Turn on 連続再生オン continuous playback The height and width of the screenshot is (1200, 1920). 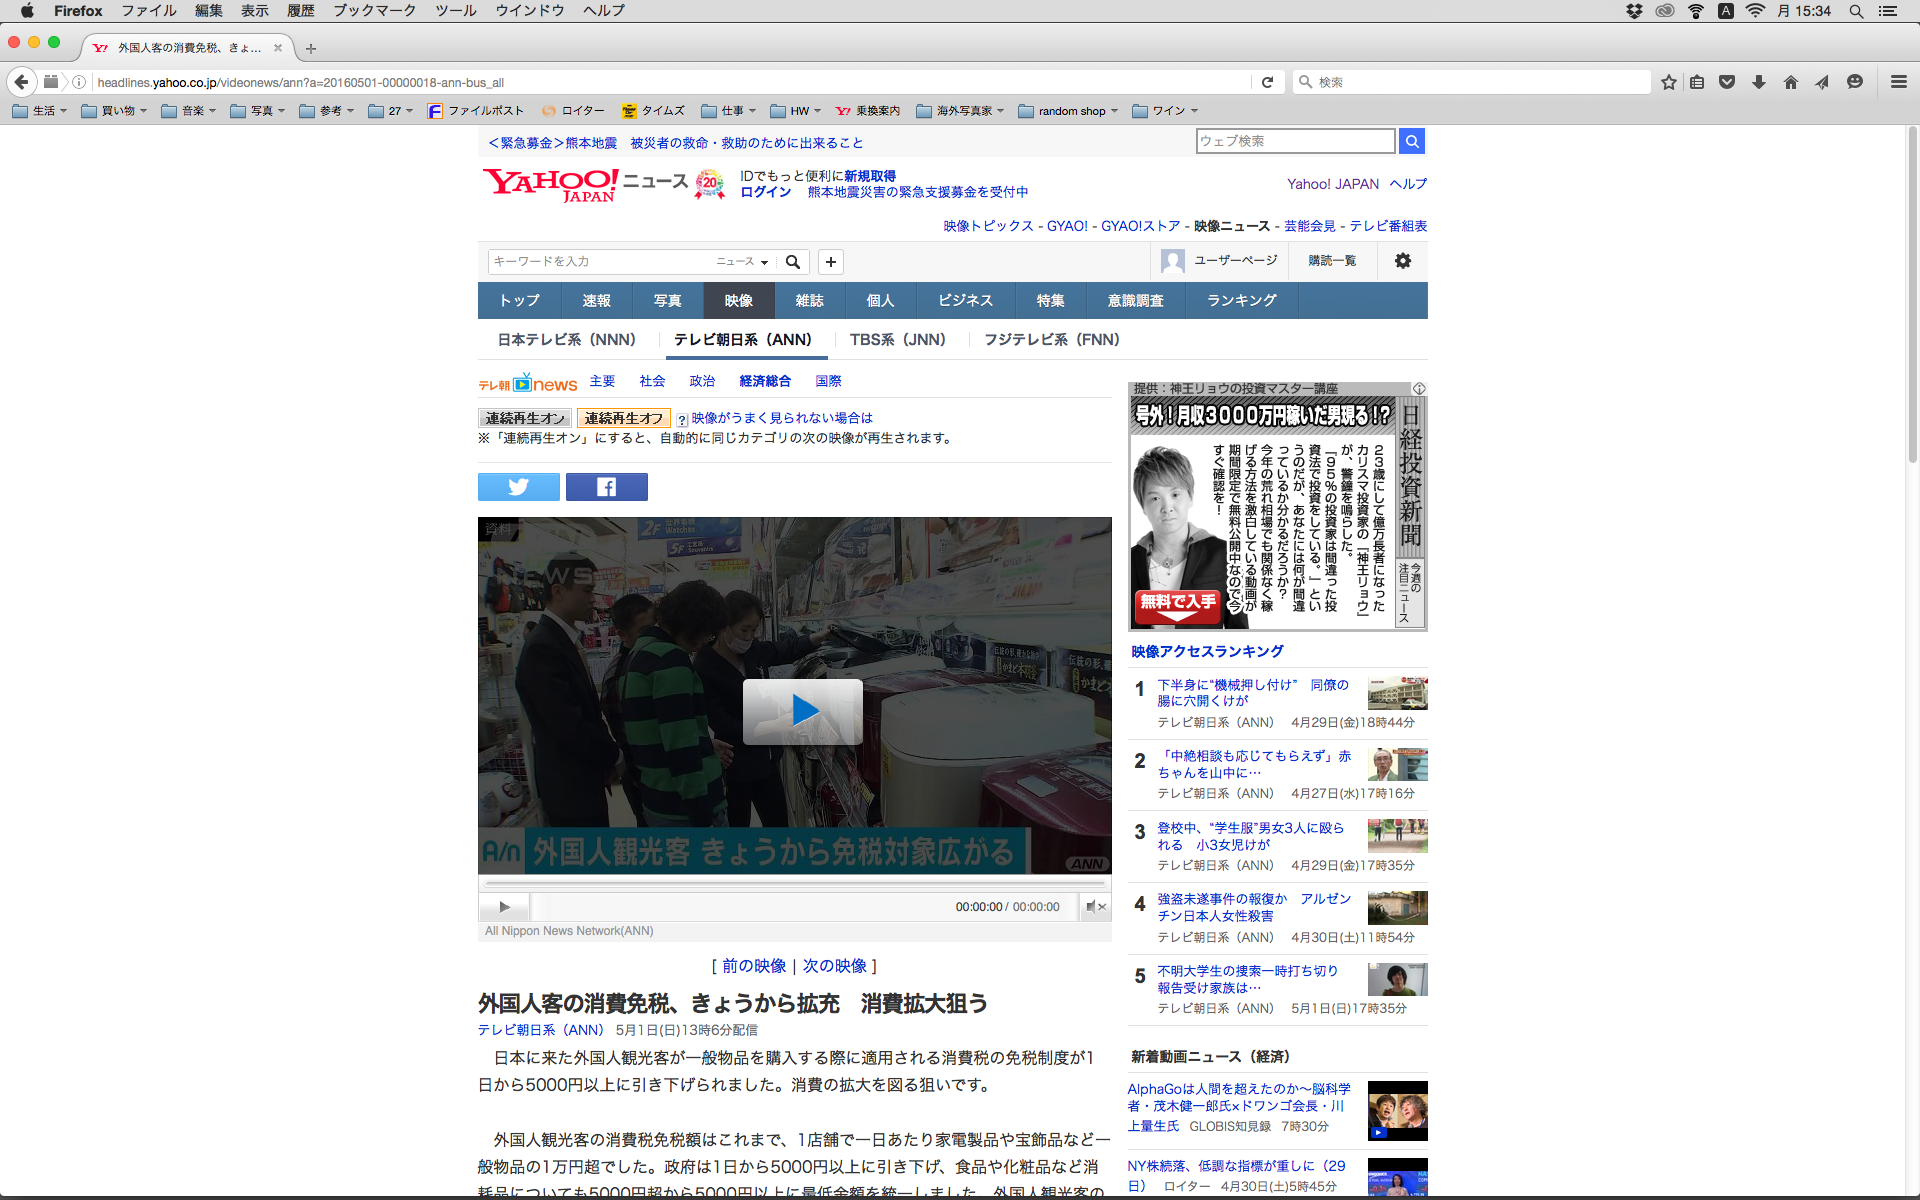[x=525, y=418]
